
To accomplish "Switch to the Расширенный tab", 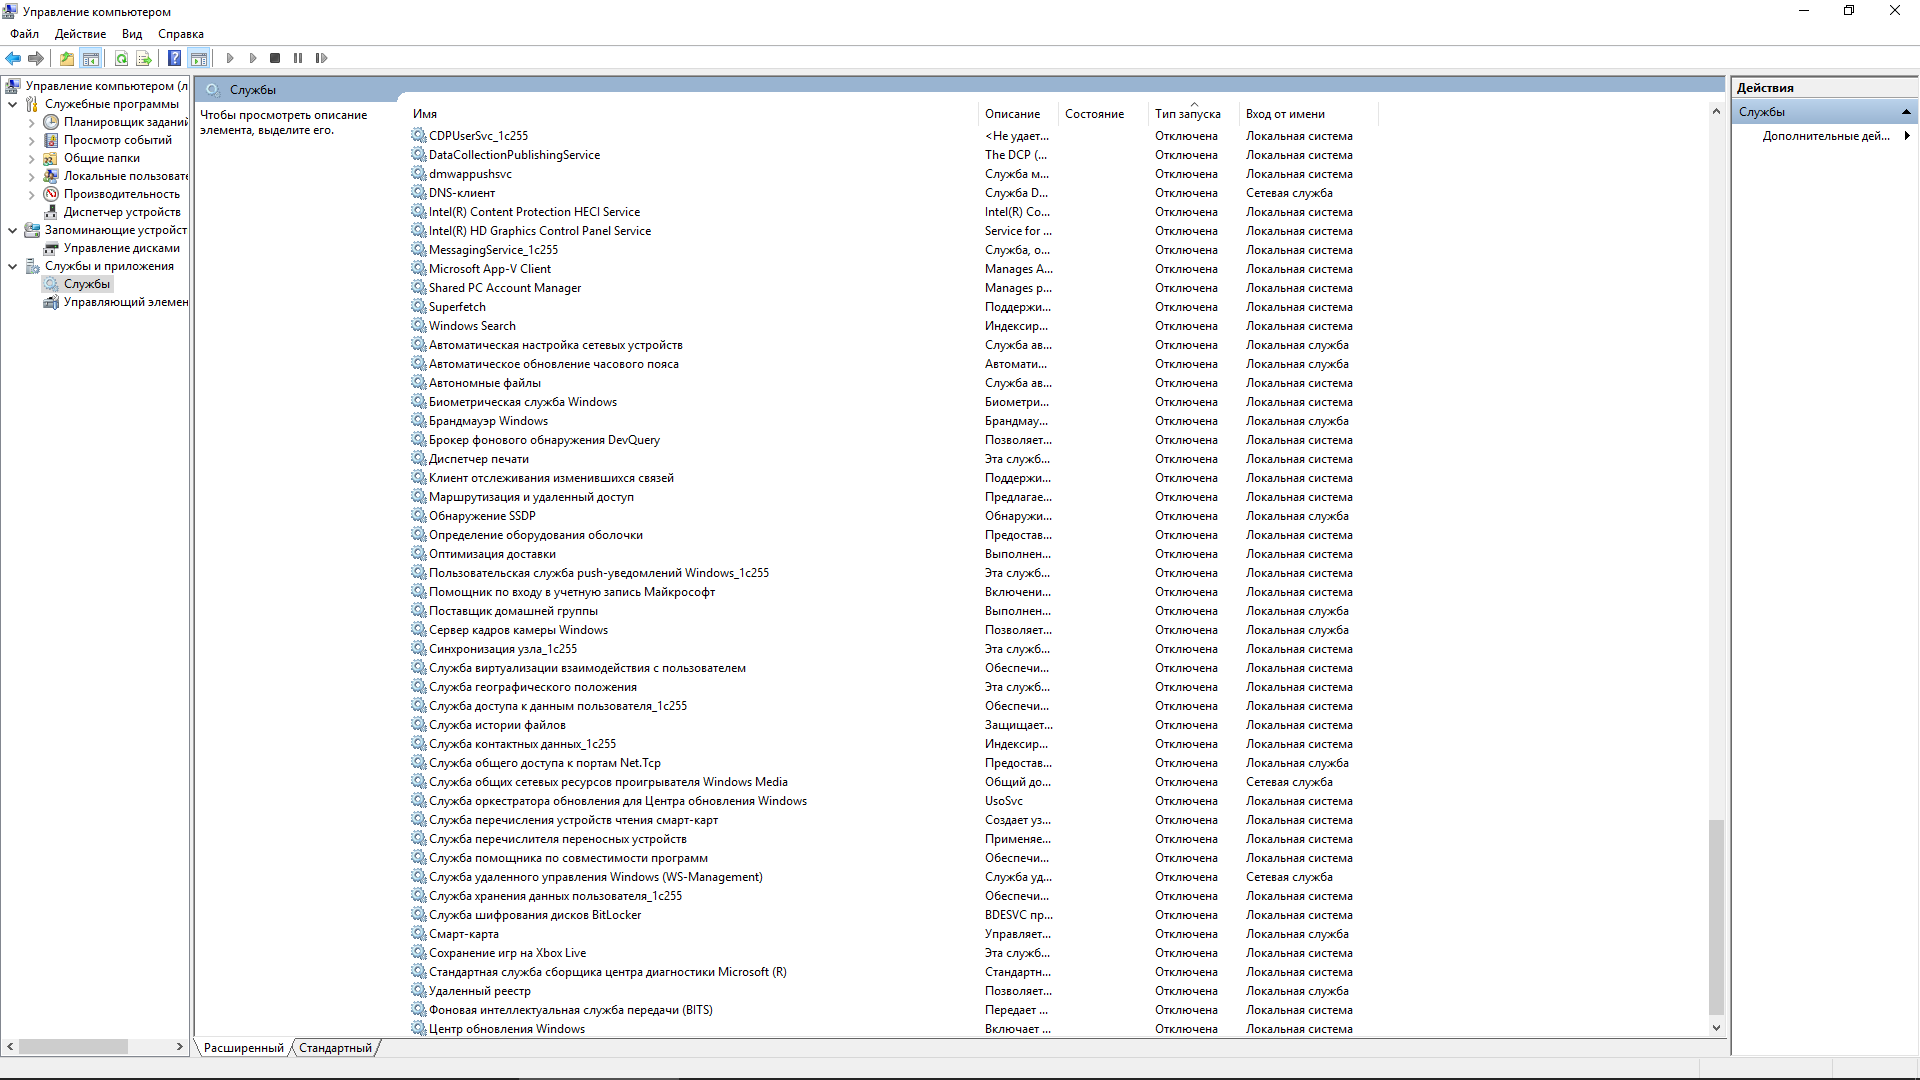I will click(x=243, y=1048).
